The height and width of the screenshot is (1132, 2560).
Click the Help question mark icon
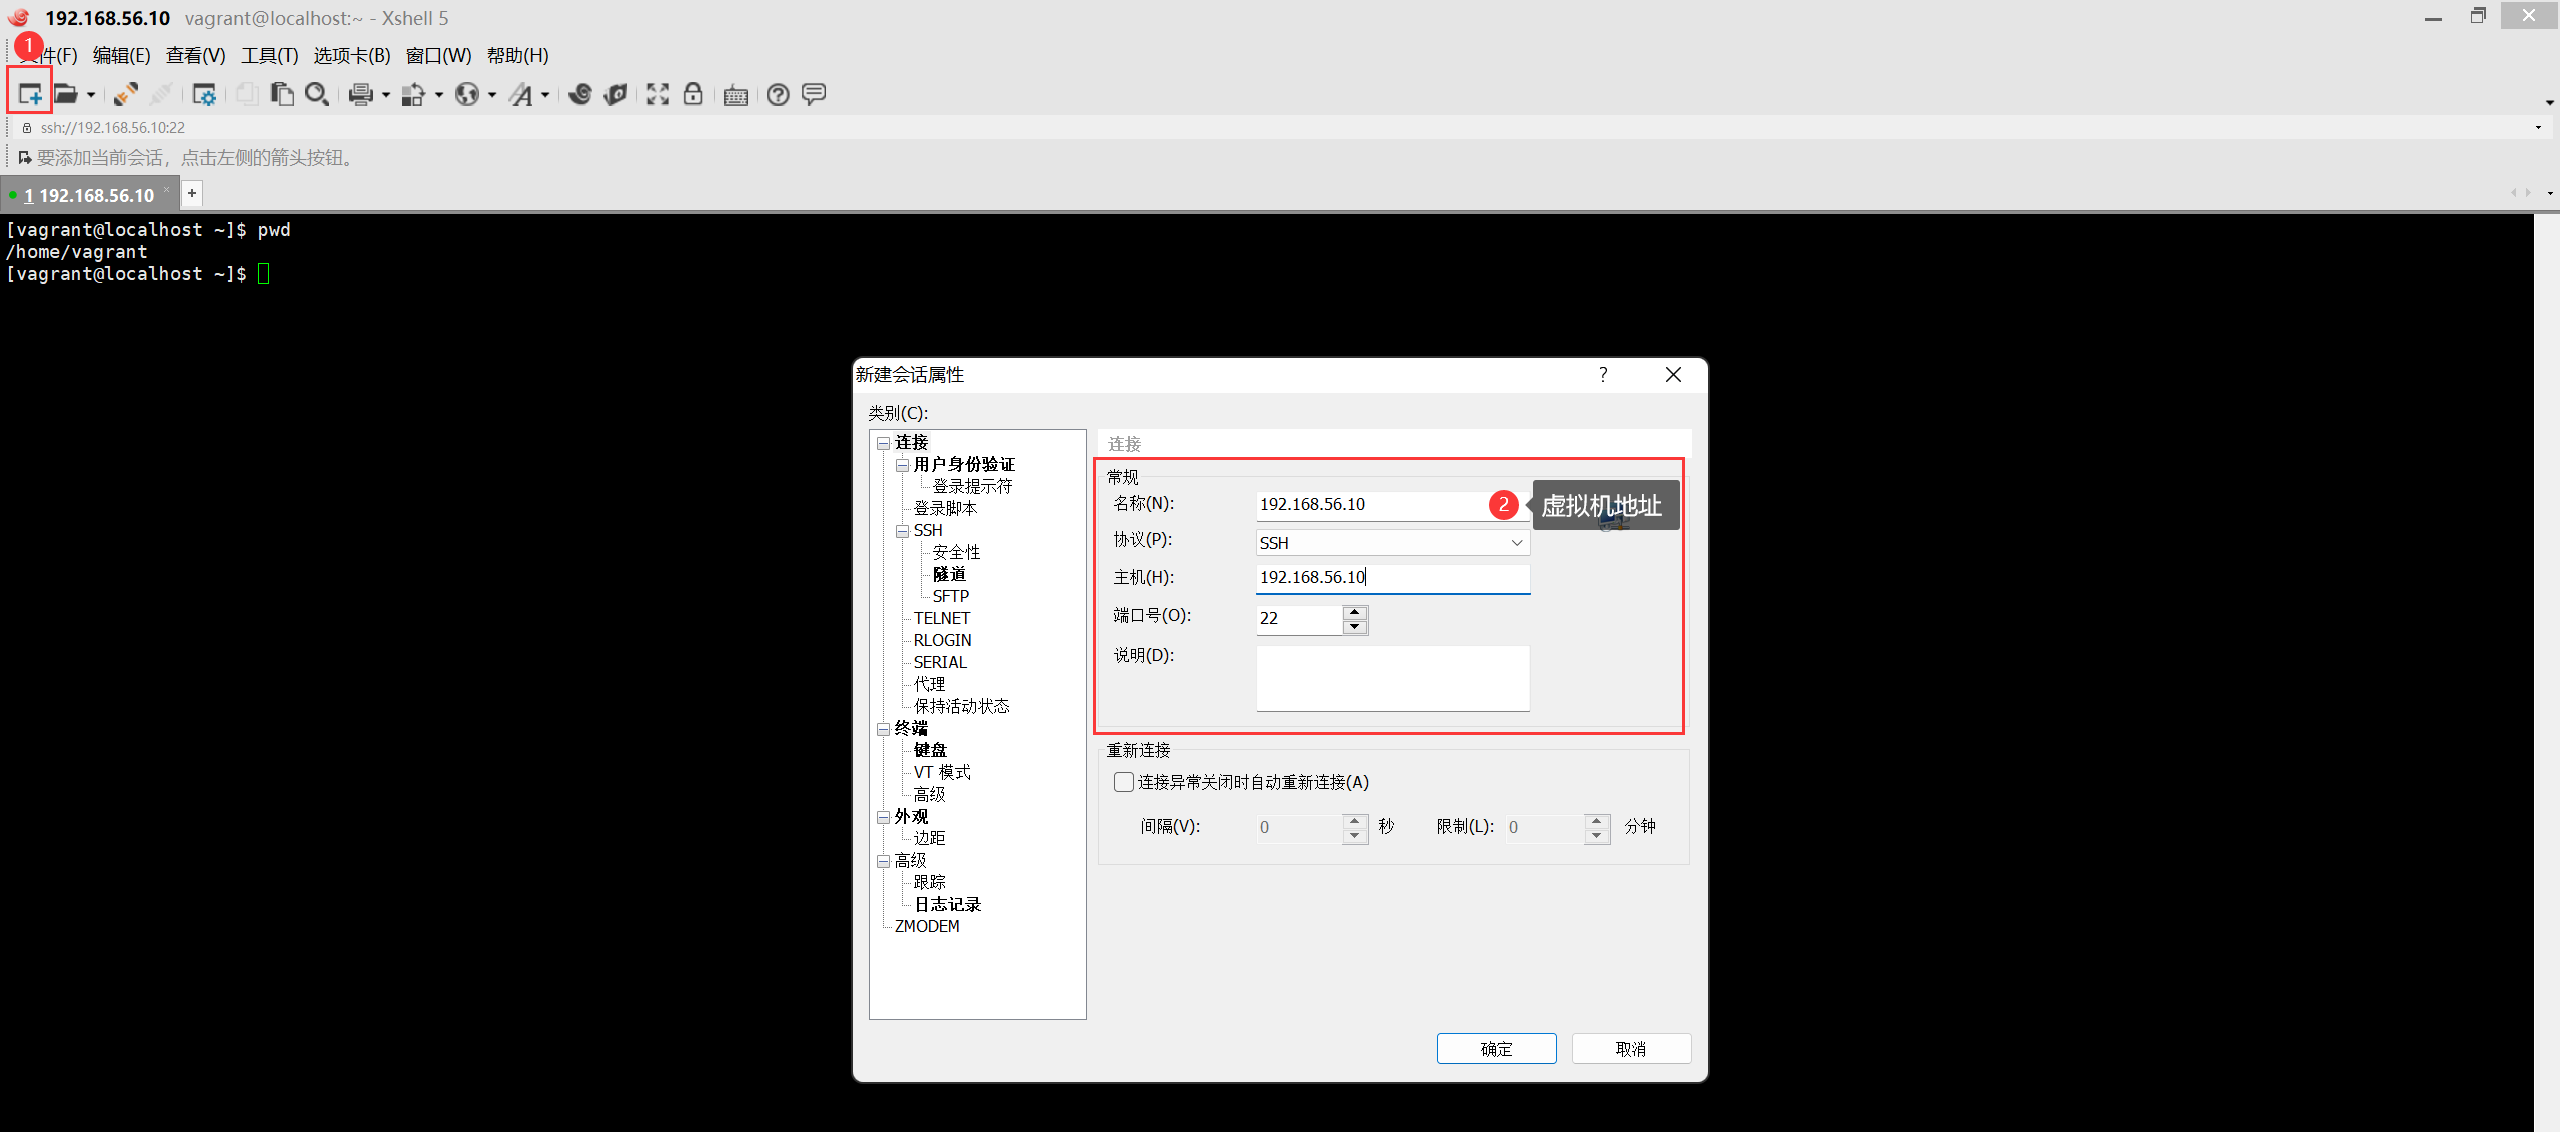click(778, 94)
